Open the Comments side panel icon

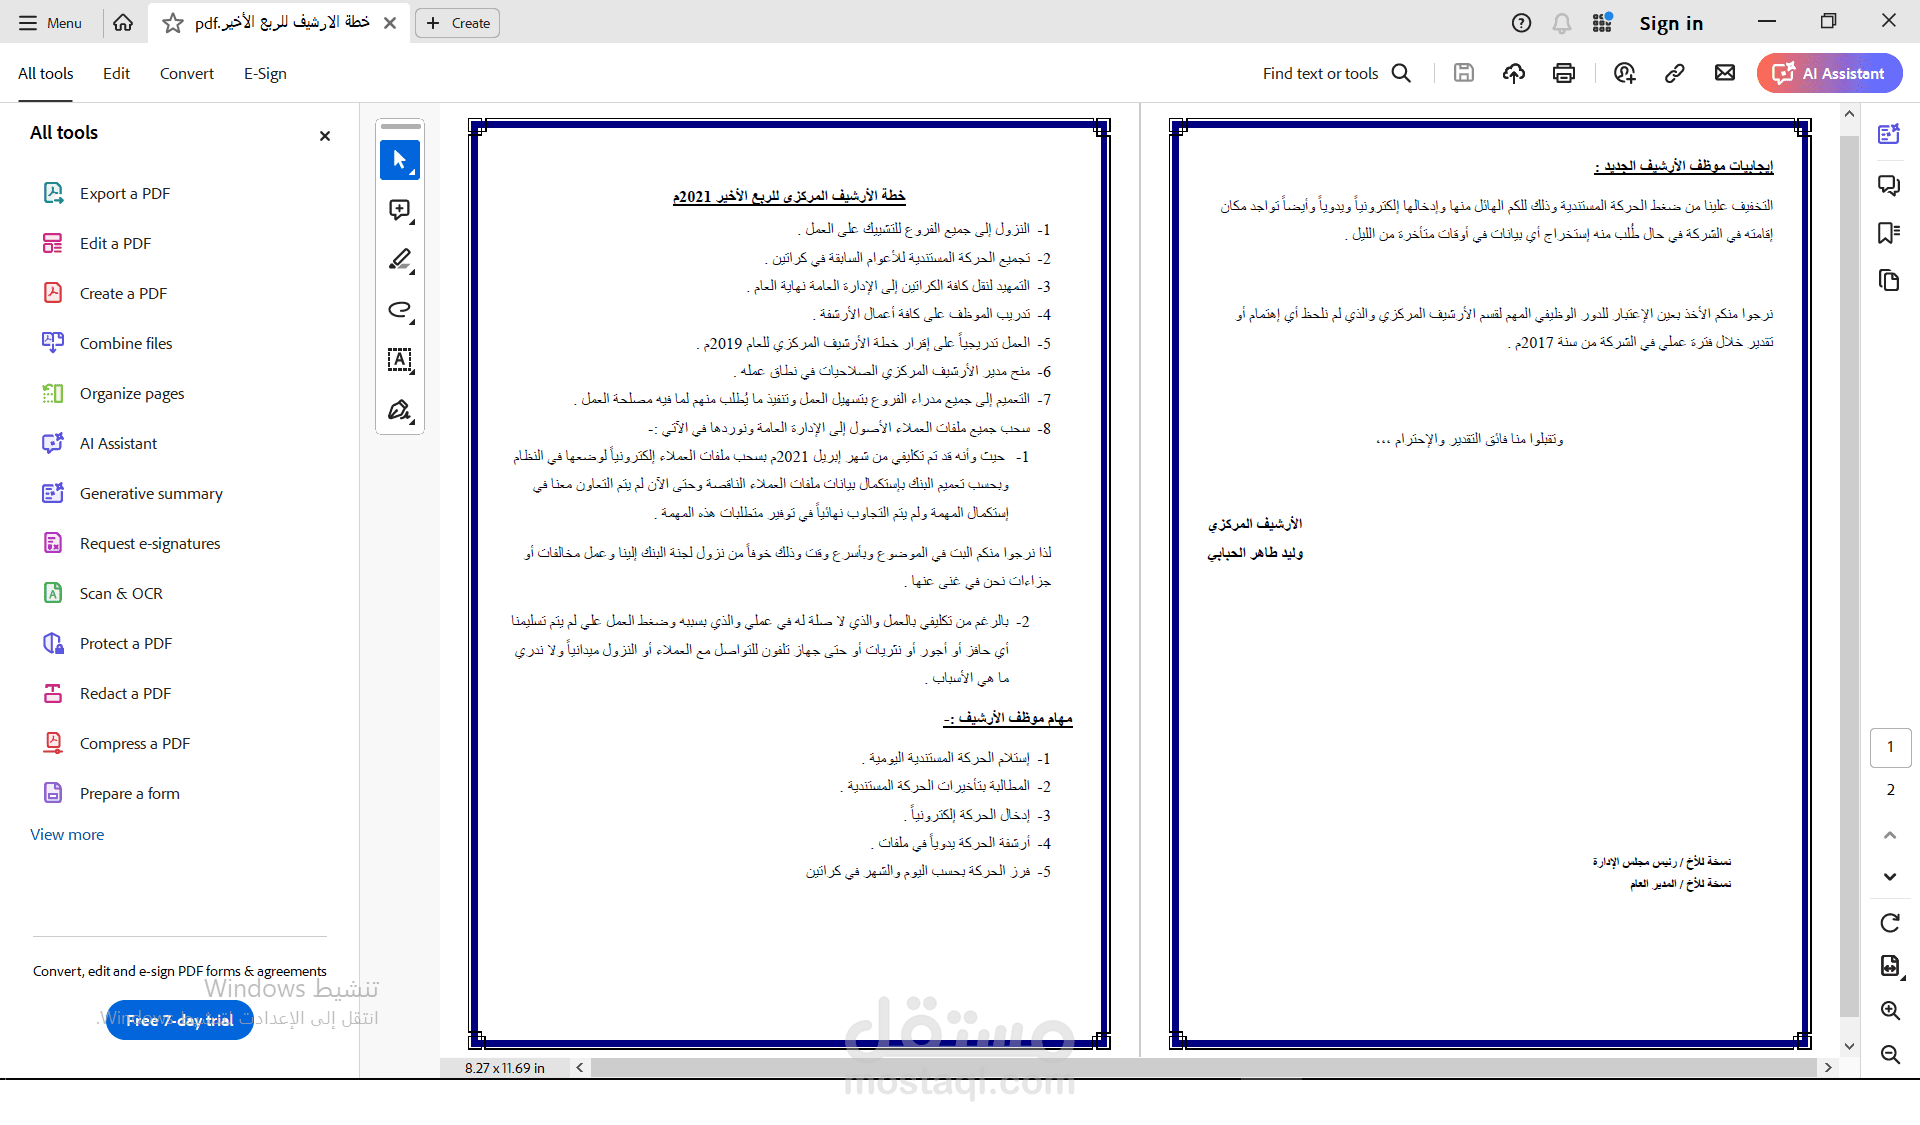point(1889,185)
